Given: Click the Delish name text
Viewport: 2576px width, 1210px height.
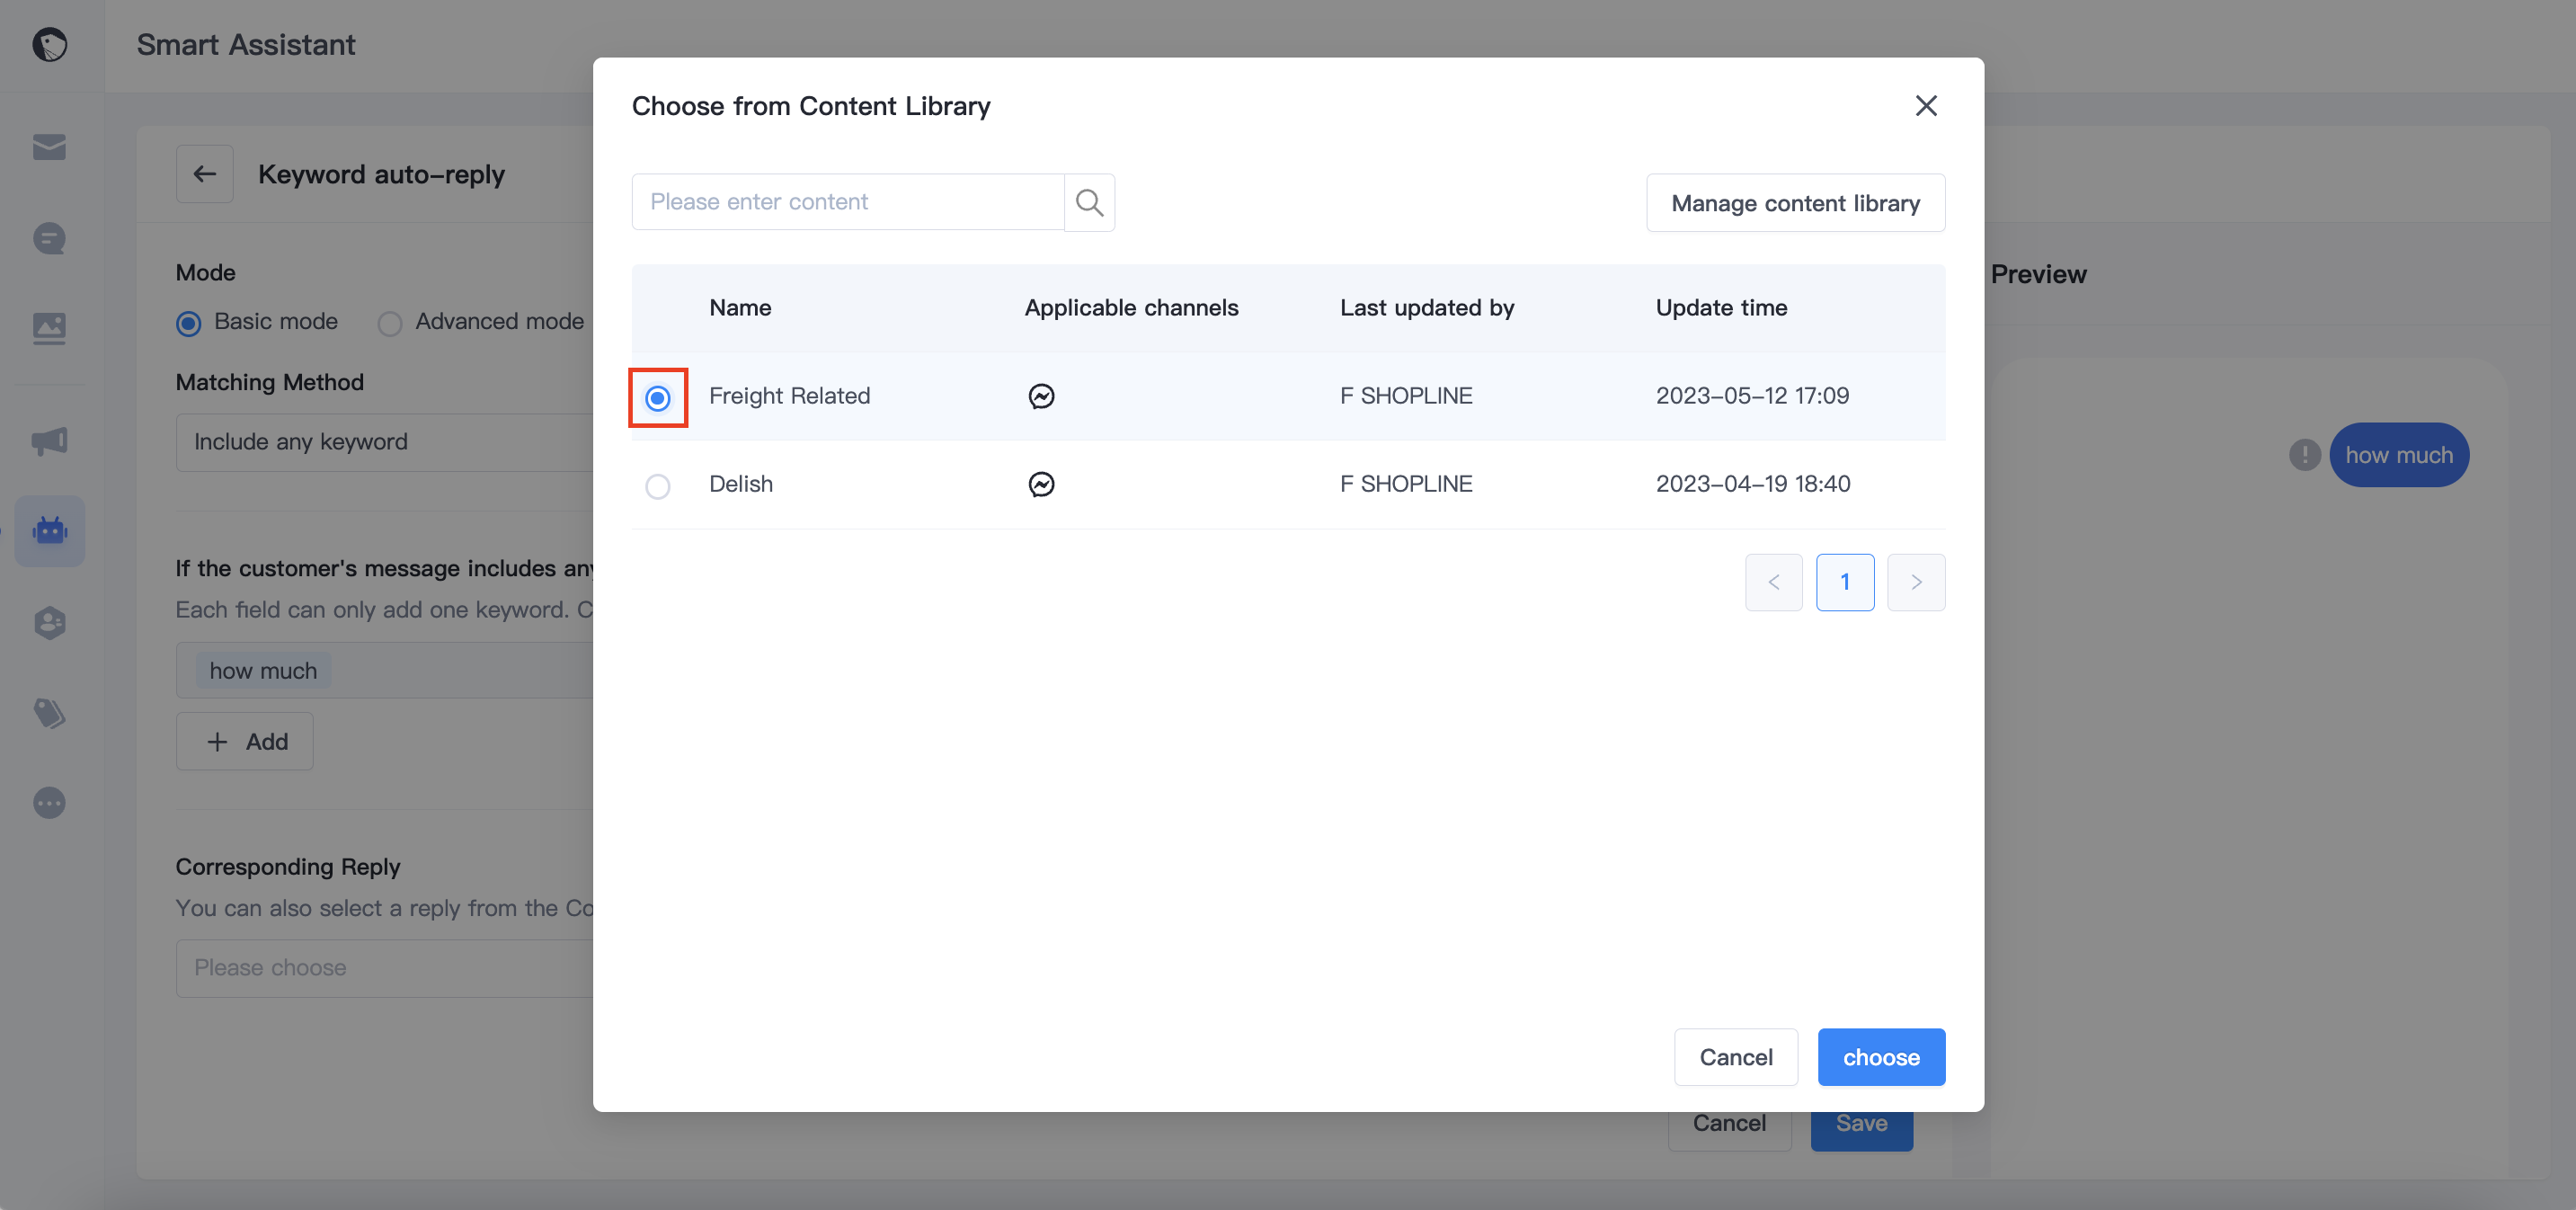Looking at the screenshot, I should coord(740,484).
